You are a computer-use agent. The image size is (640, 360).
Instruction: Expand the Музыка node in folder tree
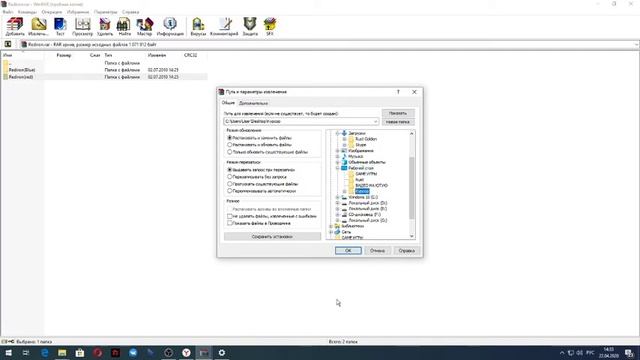click(338, 156)
